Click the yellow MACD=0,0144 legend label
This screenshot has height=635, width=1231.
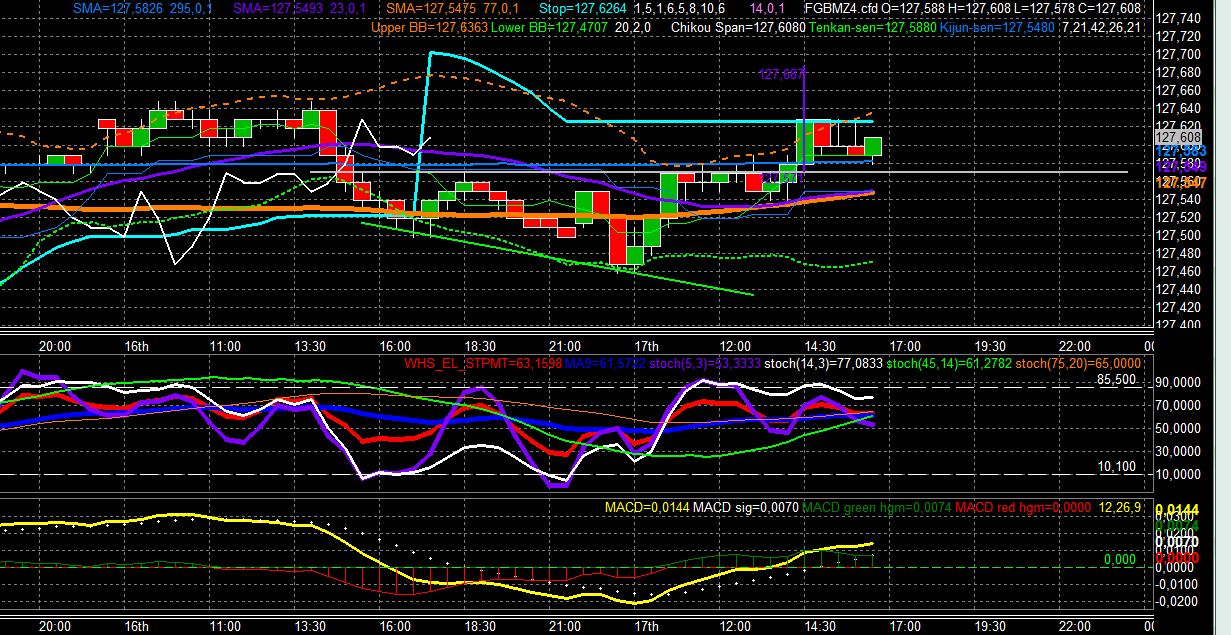point(646,508)
